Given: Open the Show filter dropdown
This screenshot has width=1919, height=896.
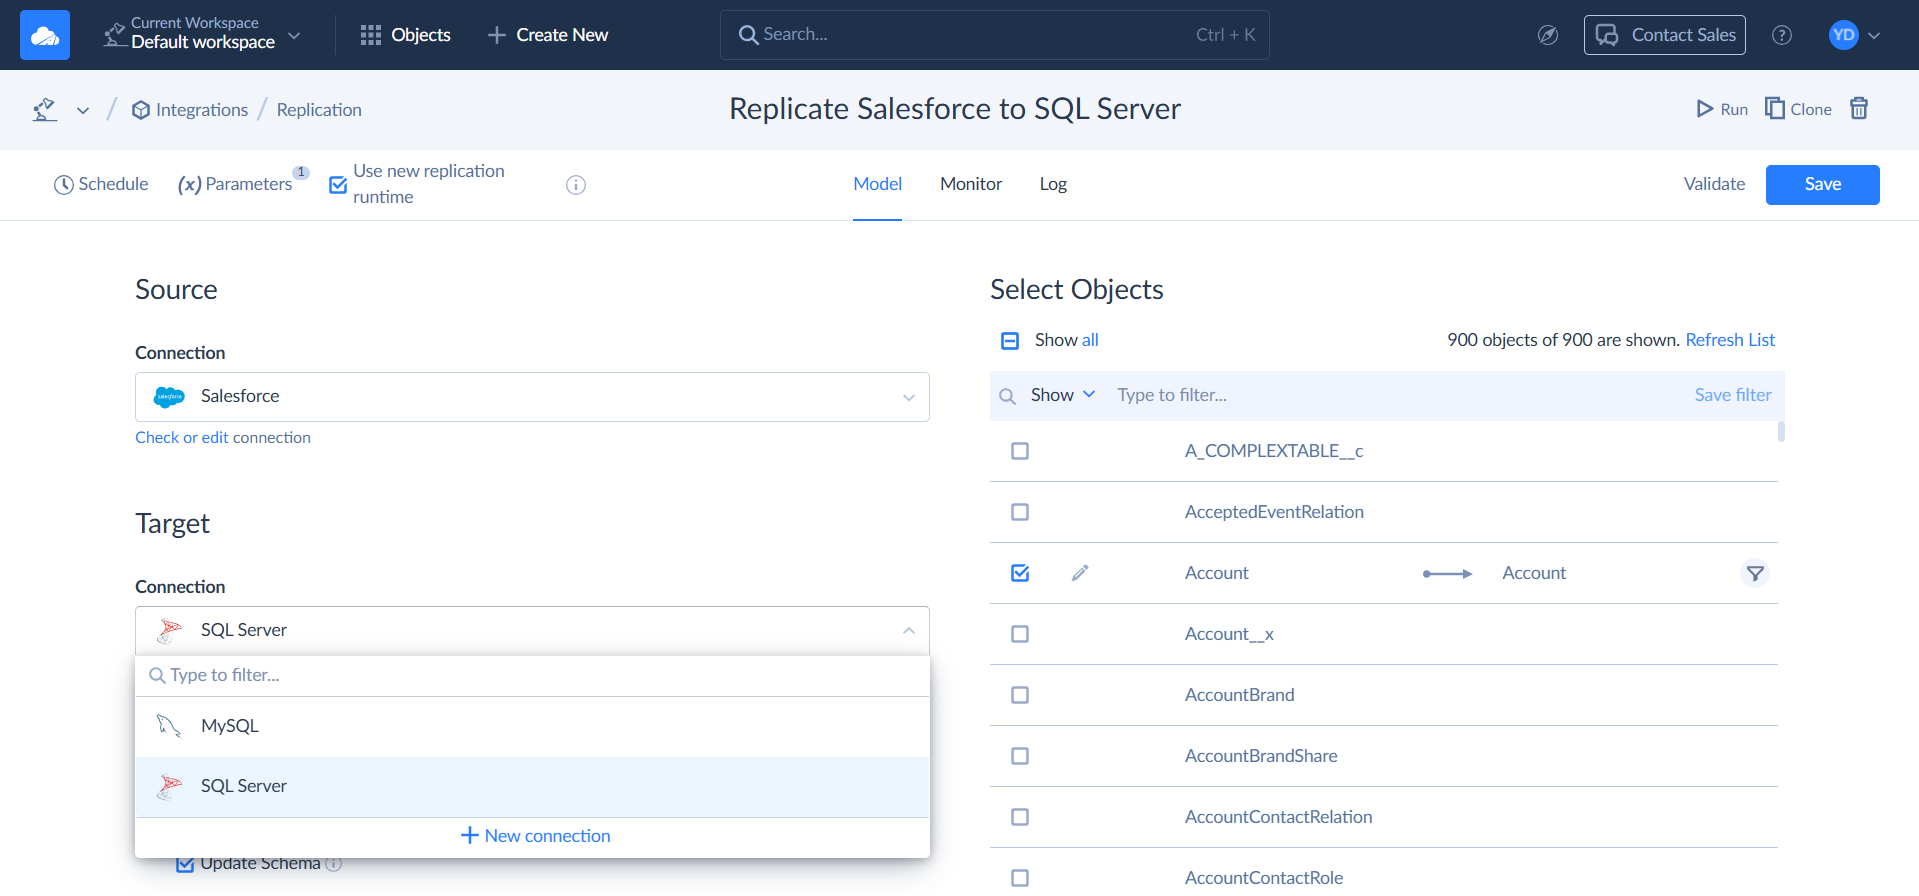Looking at the screenshot, I should (x=1063, y=395).
